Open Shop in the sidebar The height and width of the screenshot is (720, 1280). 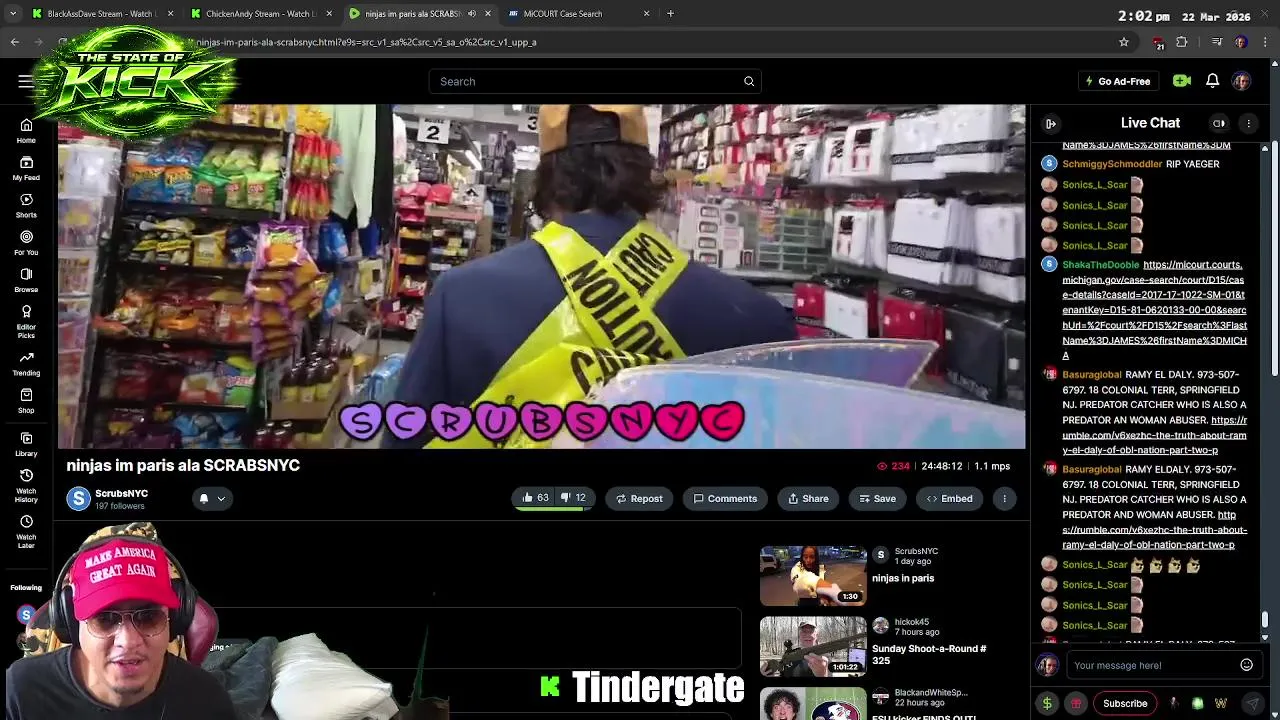26,400
